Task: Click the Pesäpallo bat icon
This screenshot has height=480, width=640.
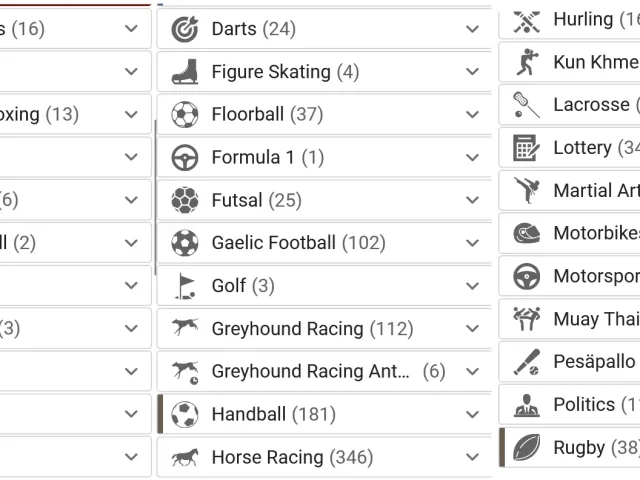Action: [526, 362]
